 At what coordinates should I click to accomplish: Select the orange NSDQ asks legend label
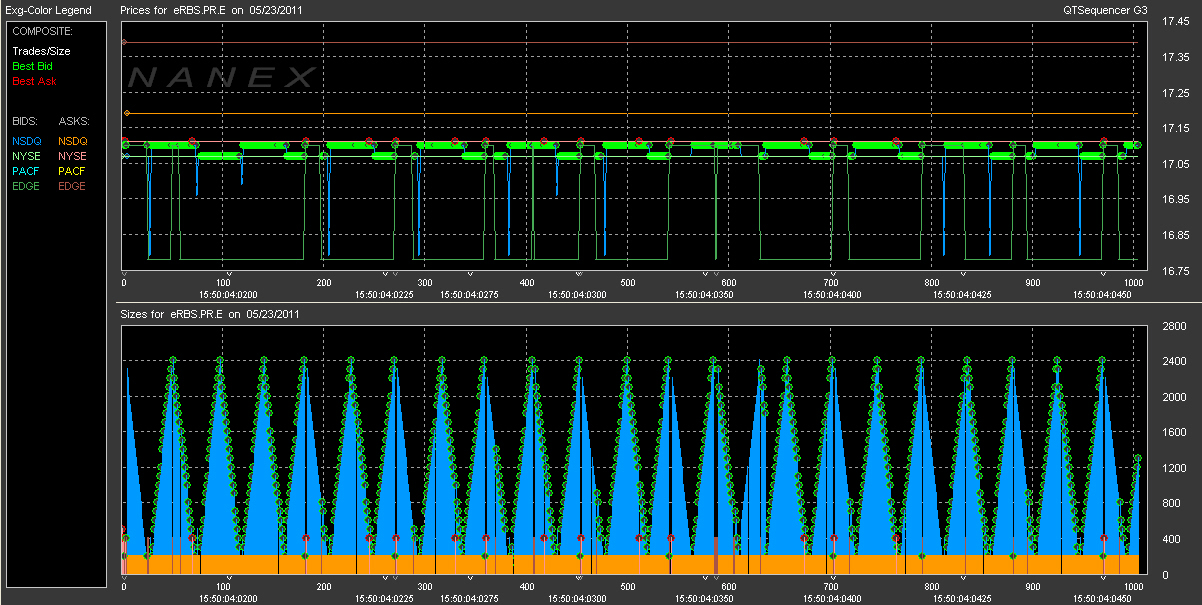[x=73, y=141]
